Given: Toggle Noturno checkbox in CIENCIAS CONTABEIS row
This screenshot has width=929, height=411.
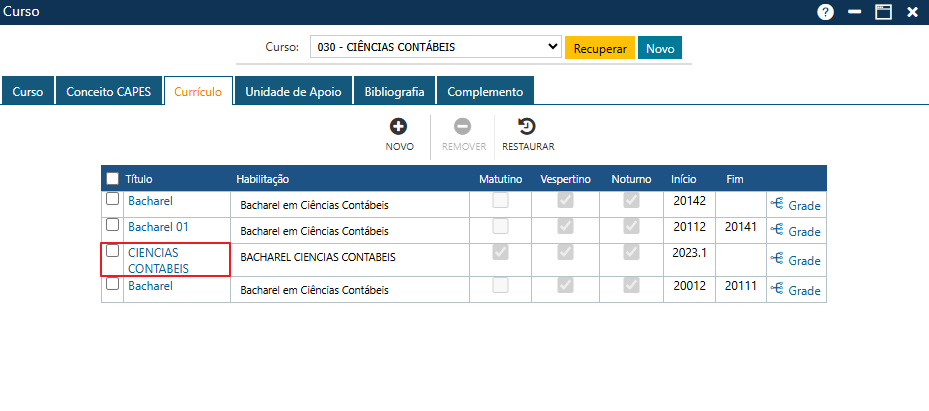Looking at the screenshot, I should [x=631, y=252].
